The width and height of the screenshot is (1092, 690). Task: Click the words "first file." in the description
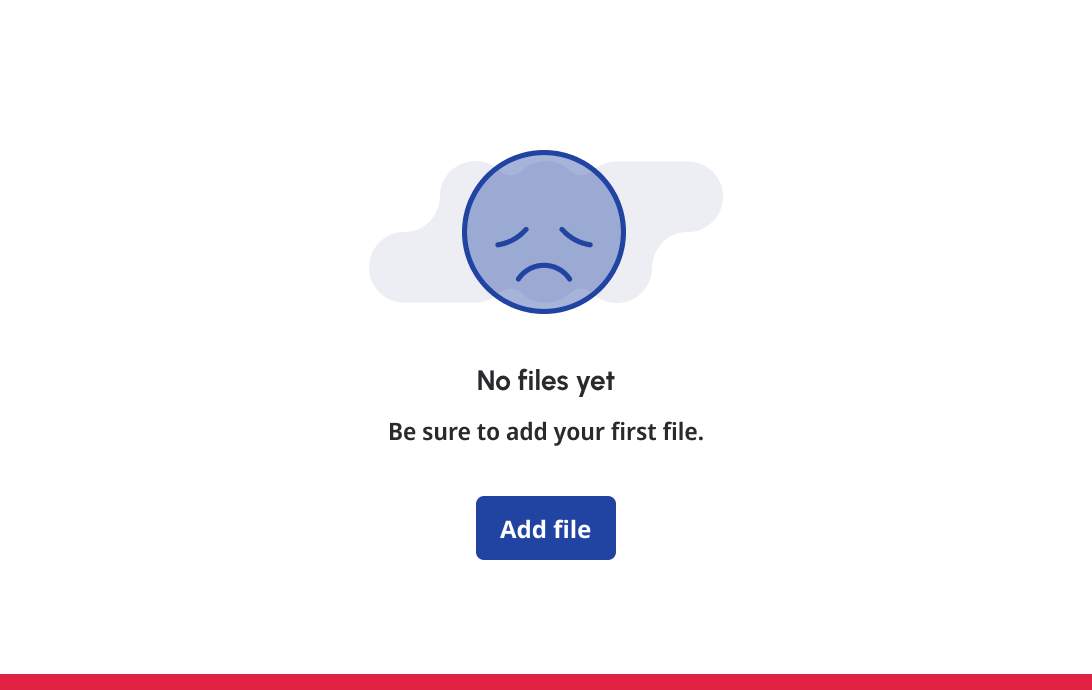pos(657,432)
